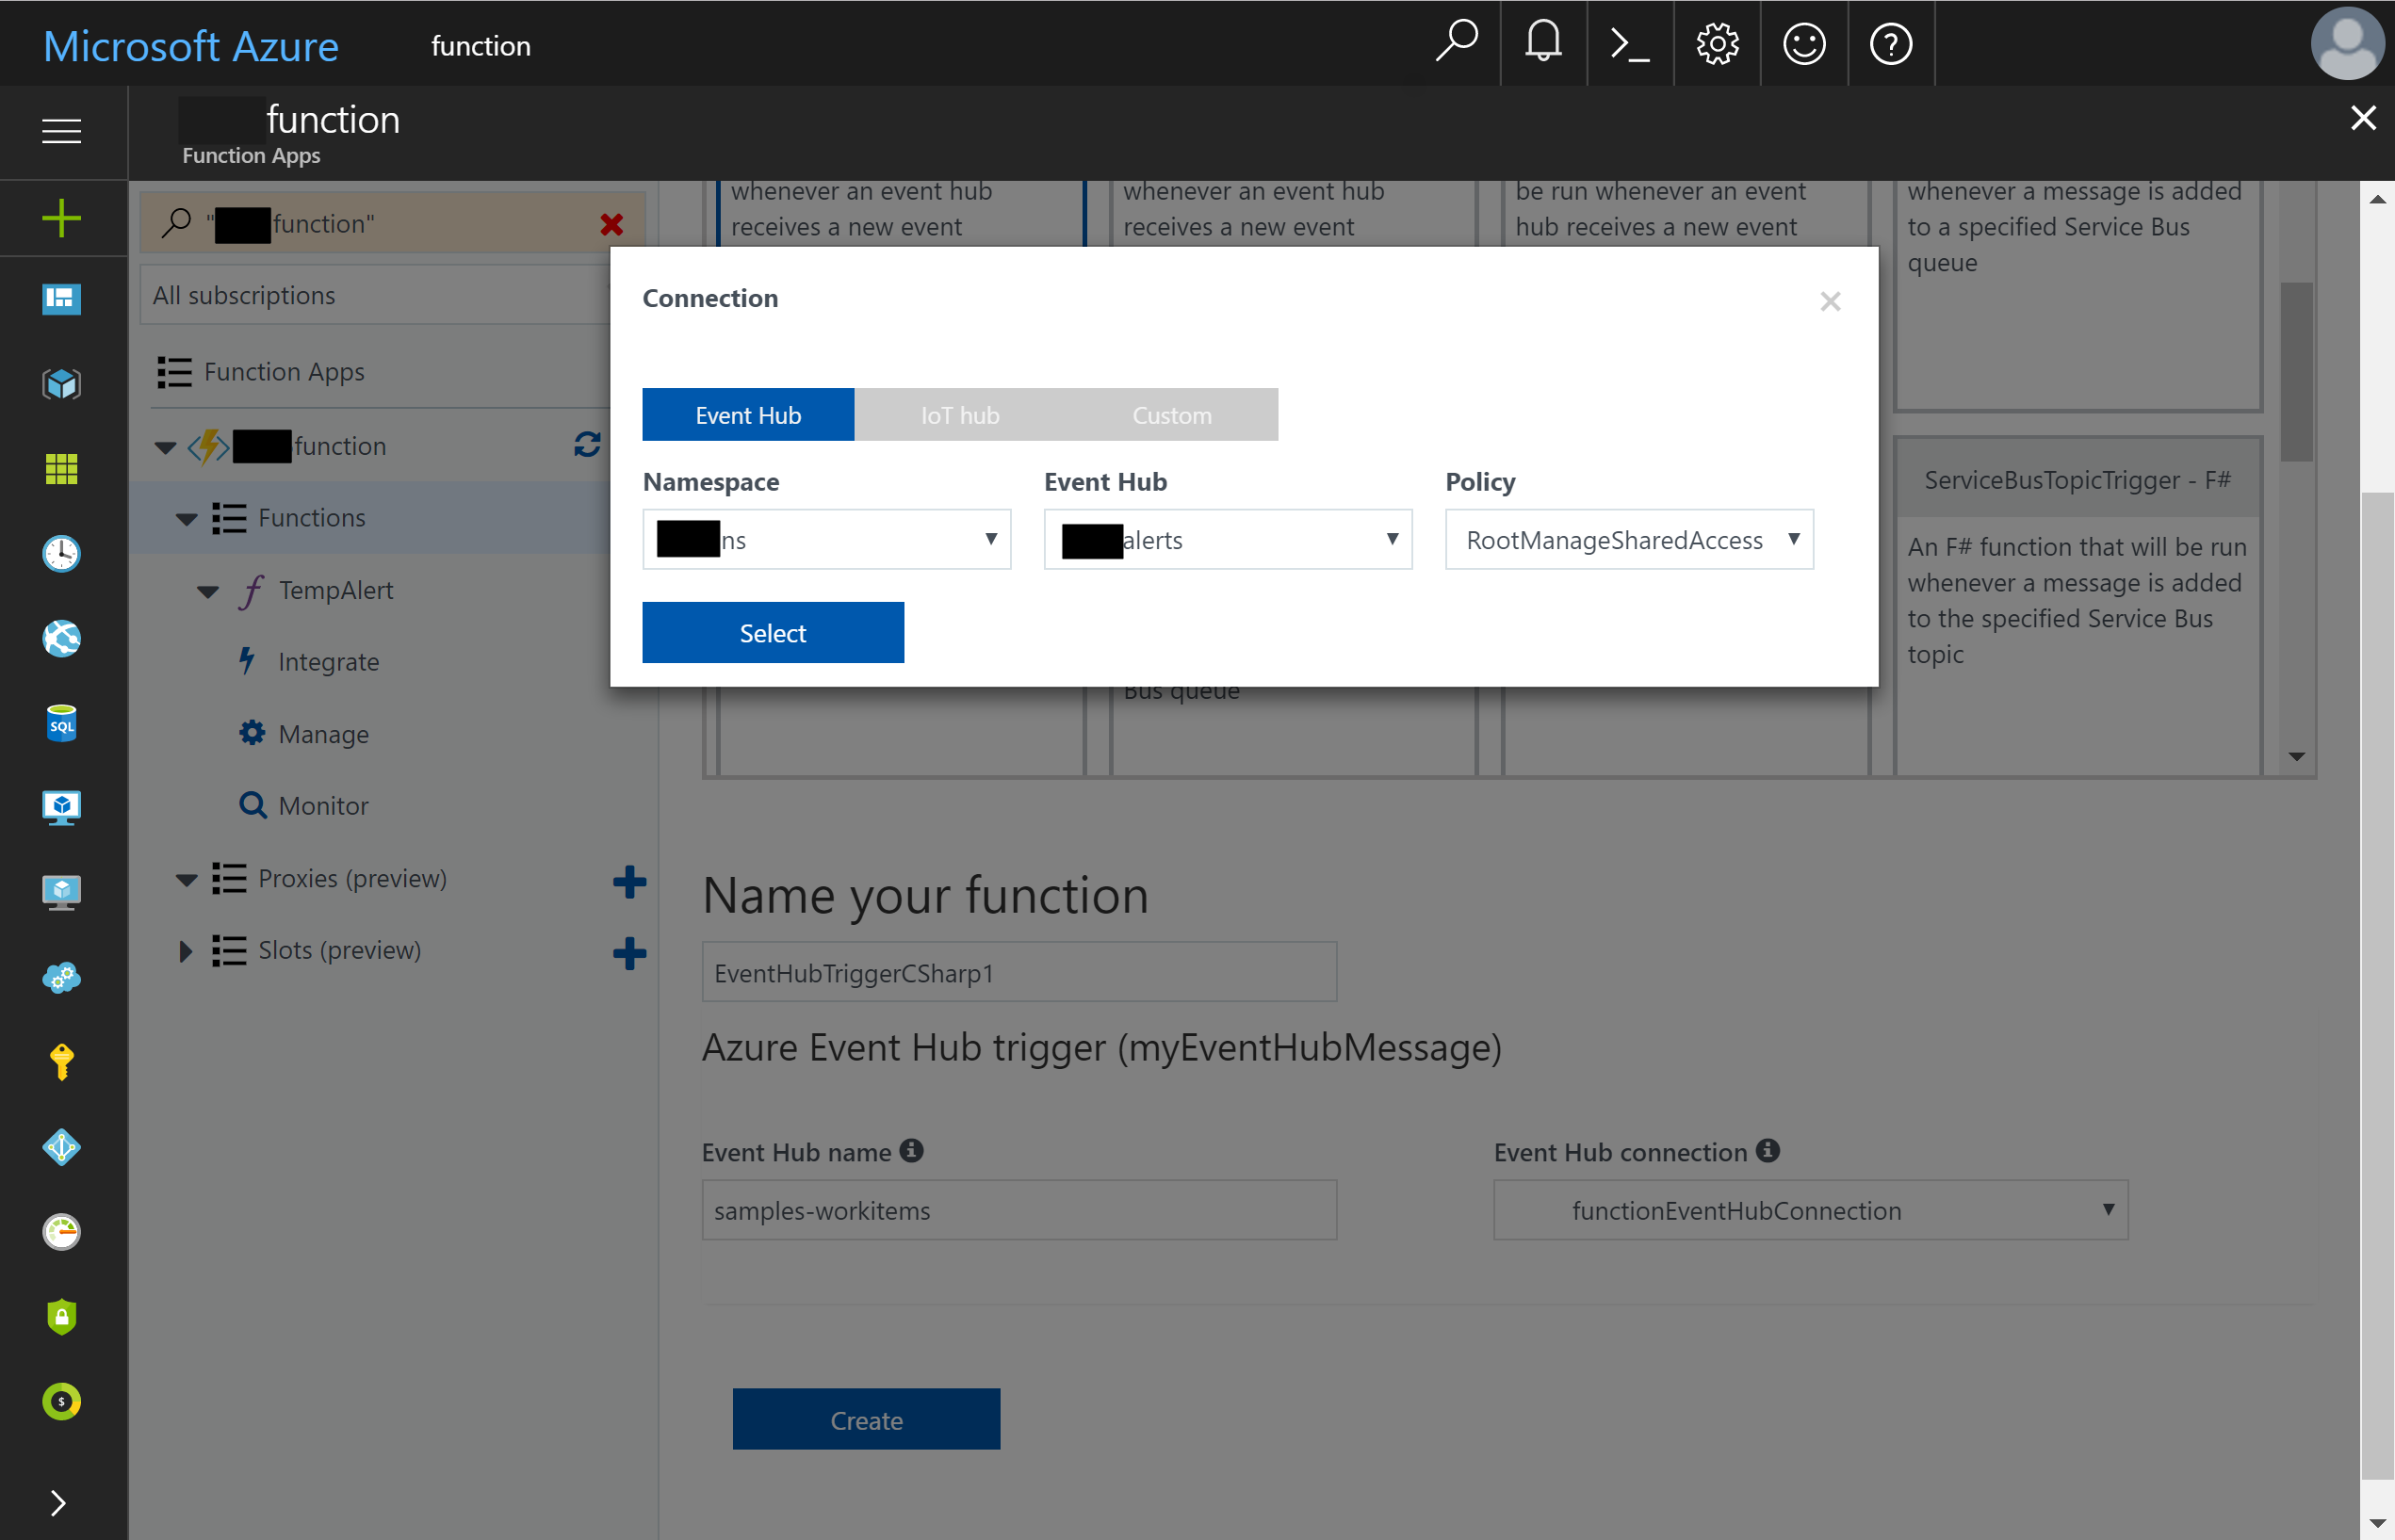The image size is (2395, 1540).
Task: Open Security Center shield lock icon
Action: click(x=62, y=1317)
